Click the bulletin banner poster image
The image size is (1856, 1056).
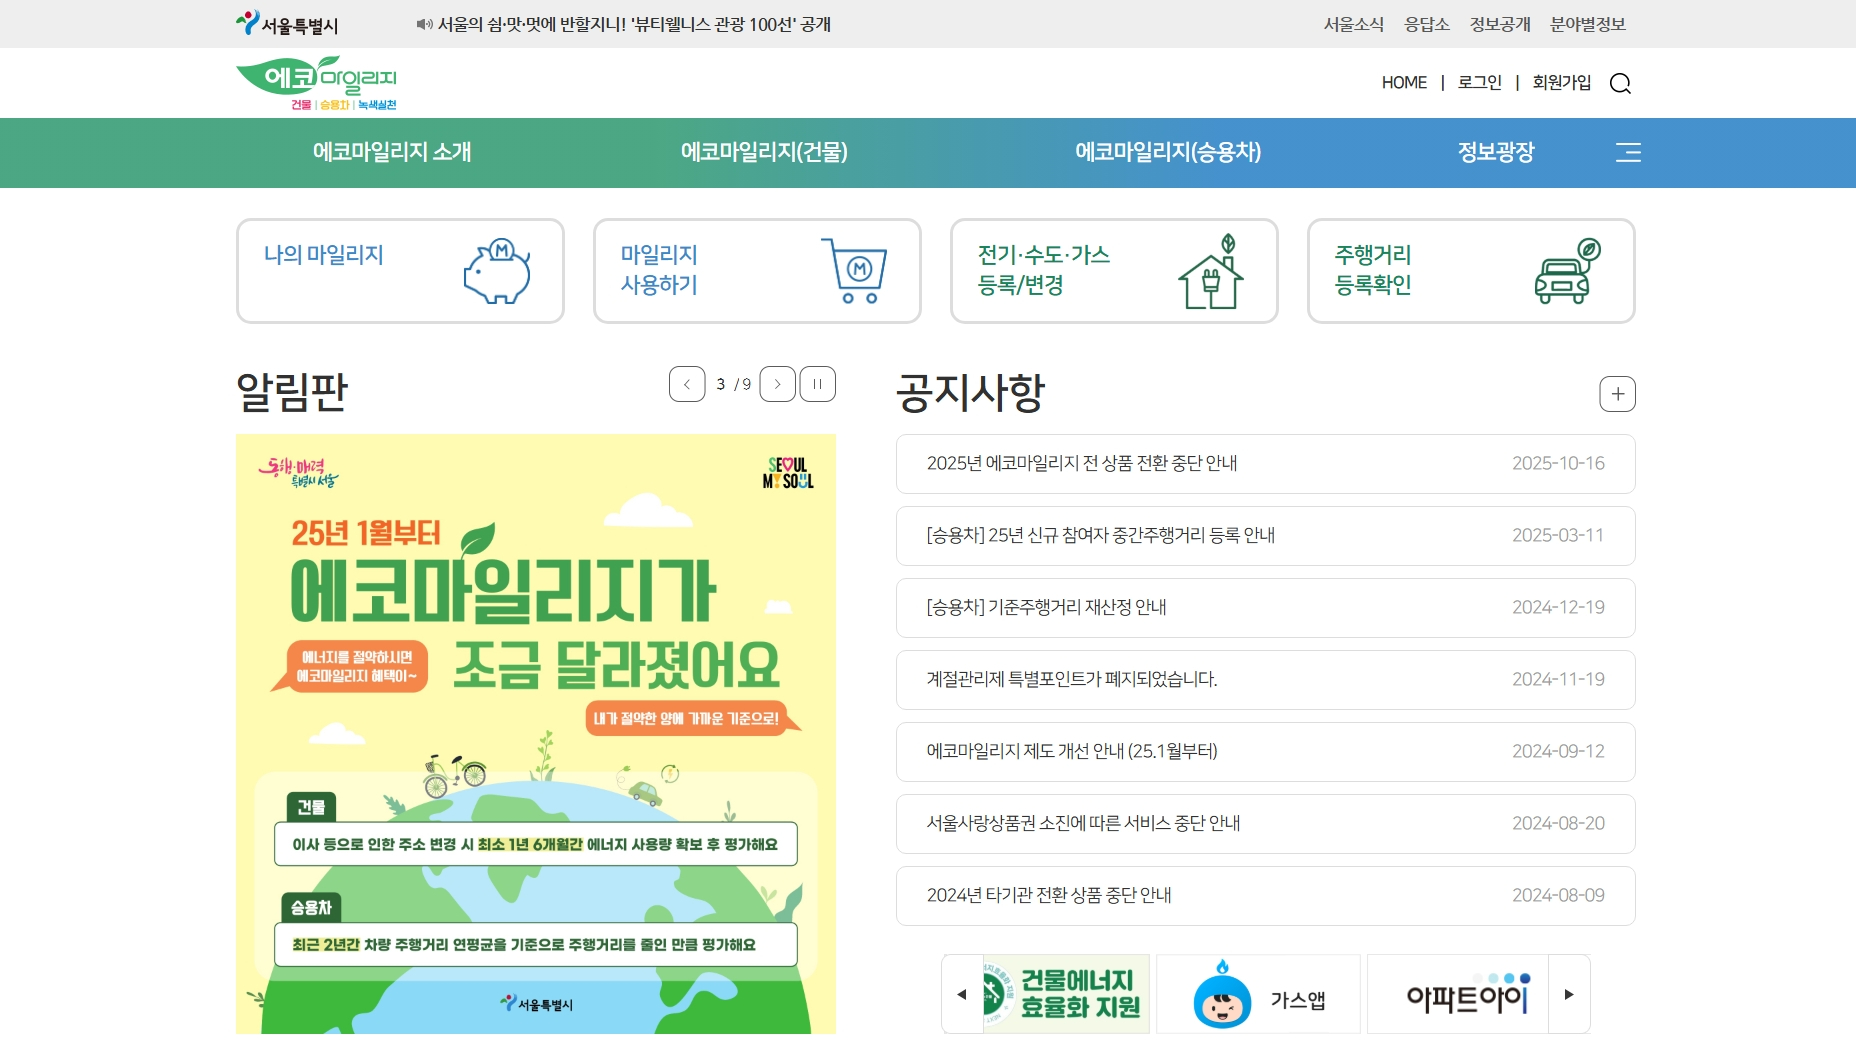coord(536,734)
